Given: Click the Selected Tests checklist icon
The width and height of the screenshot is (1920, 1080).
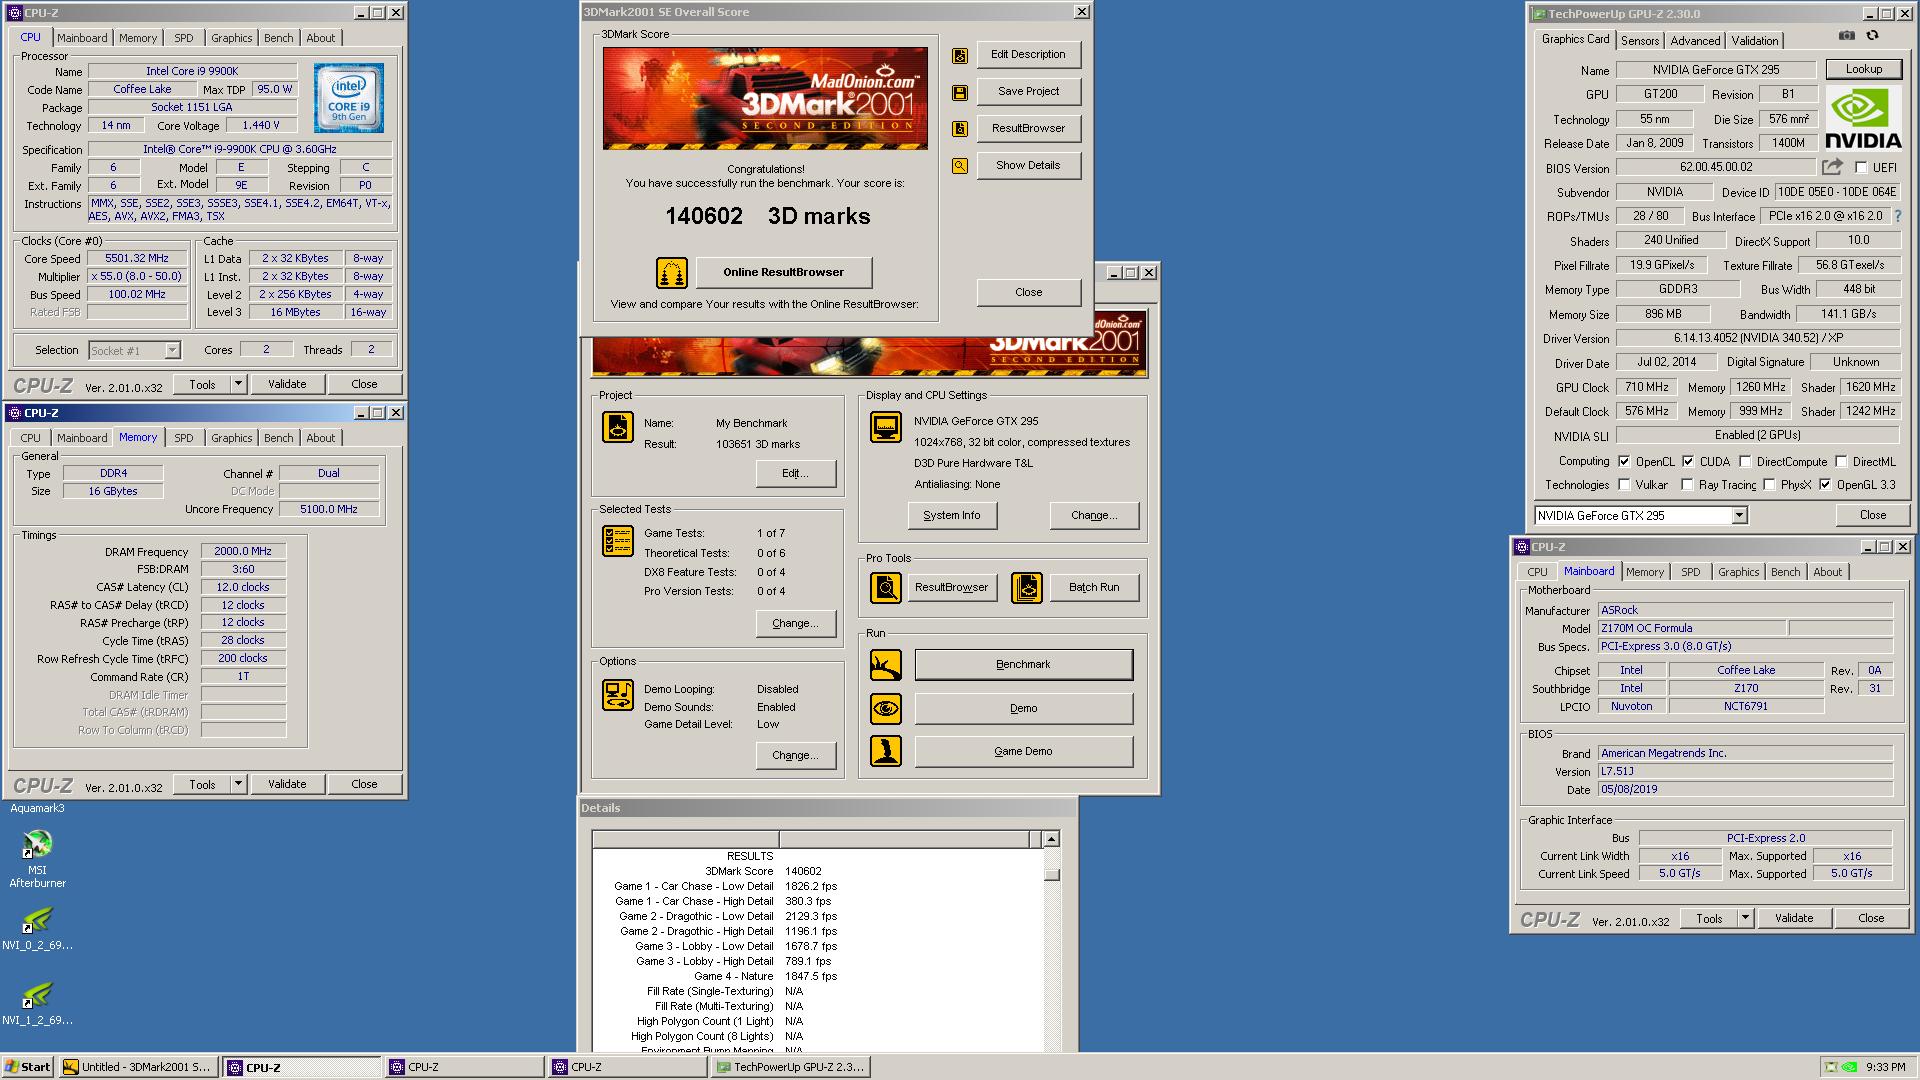Looking at the screenshot, I should (618, 541).
